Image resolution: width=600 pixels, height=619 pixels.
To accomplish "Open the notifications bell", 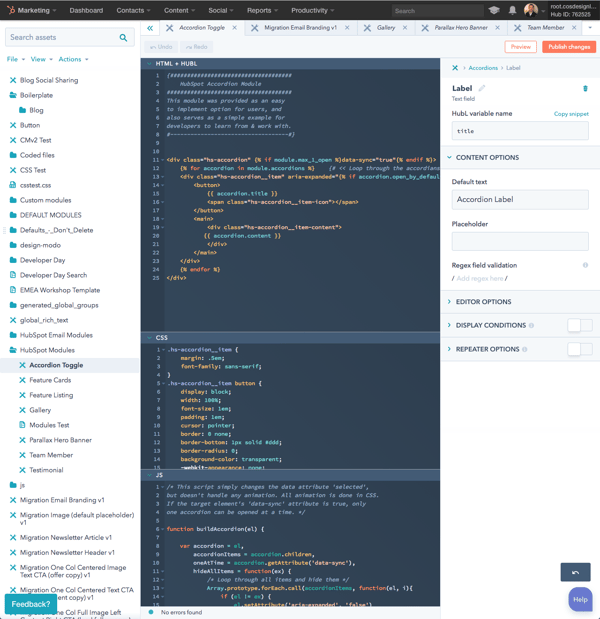I will (x=512, y=11).
